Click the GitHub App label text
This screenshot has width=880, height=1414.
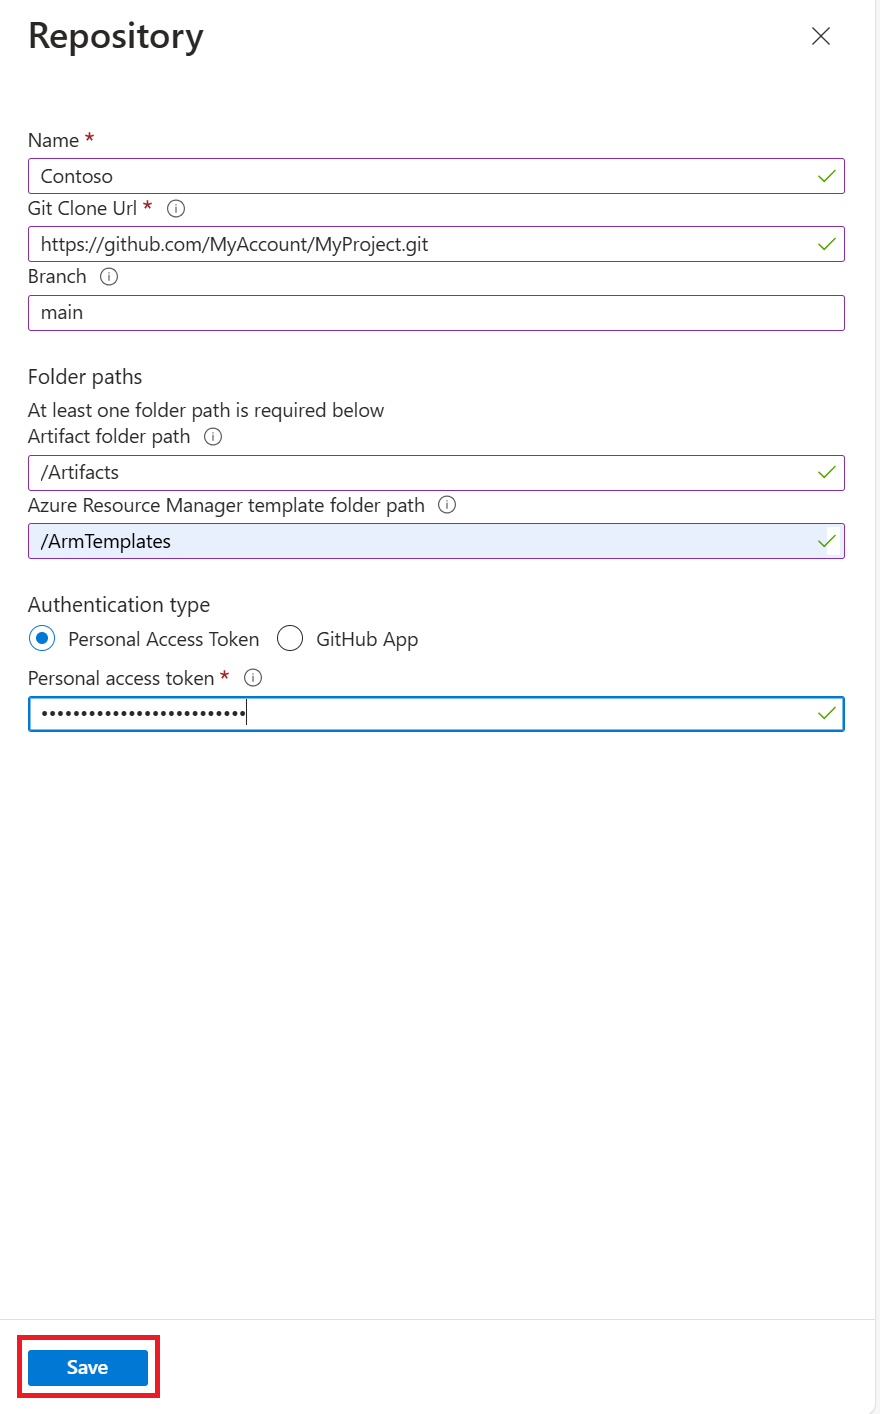point(367,639)
